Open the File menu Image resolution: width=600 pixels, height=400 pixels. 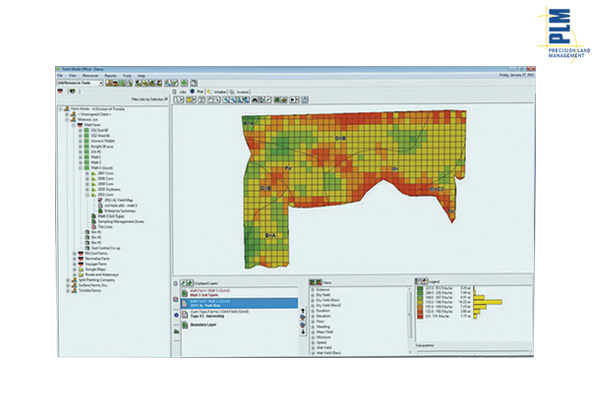pos(60,76)
